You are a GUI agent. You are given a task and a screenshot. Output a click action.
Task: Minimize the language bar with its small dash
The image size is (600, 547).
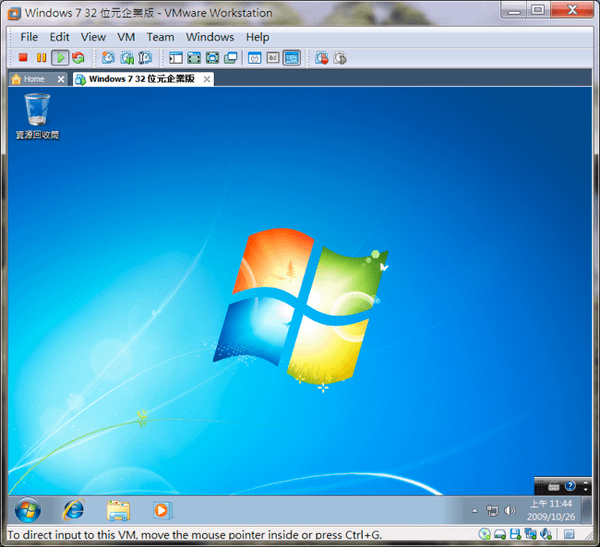tap(585, 482)
